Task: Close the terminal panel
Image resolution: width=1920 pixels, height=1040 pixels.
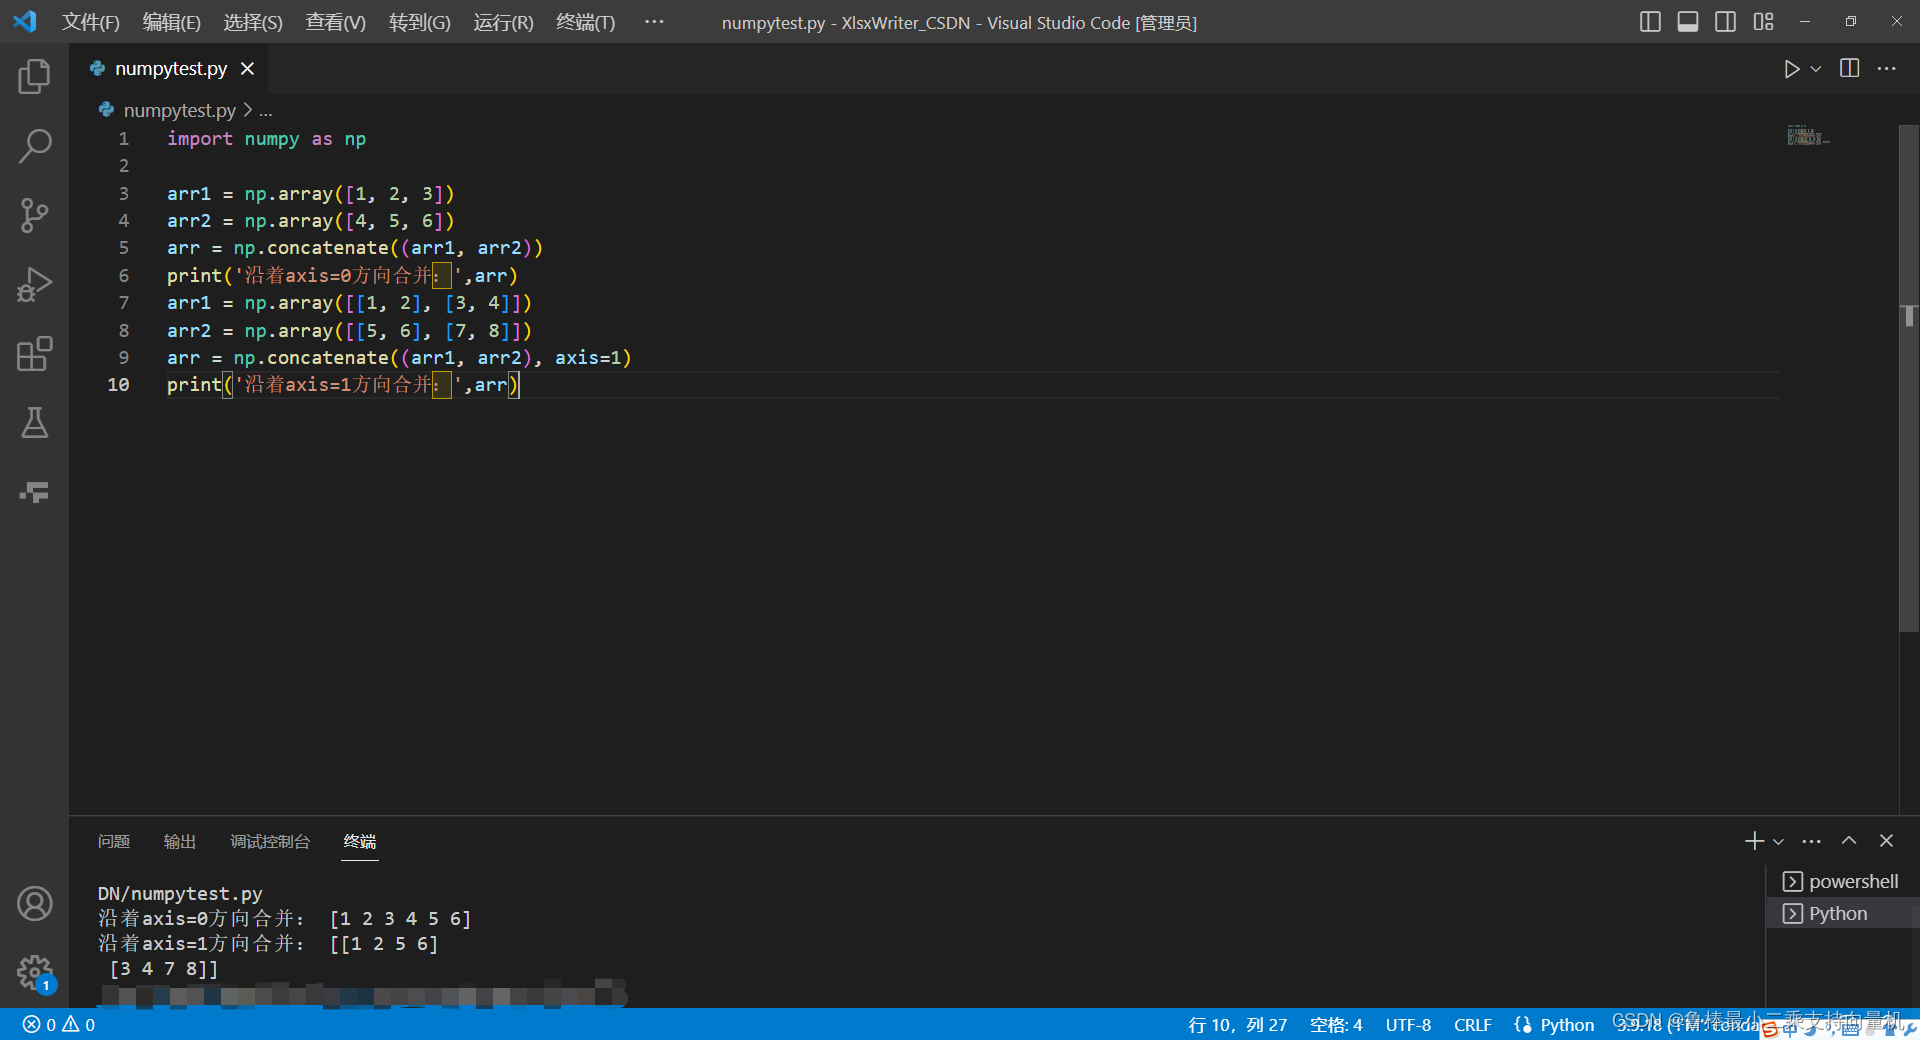Action: click(x=1886, y=841)
